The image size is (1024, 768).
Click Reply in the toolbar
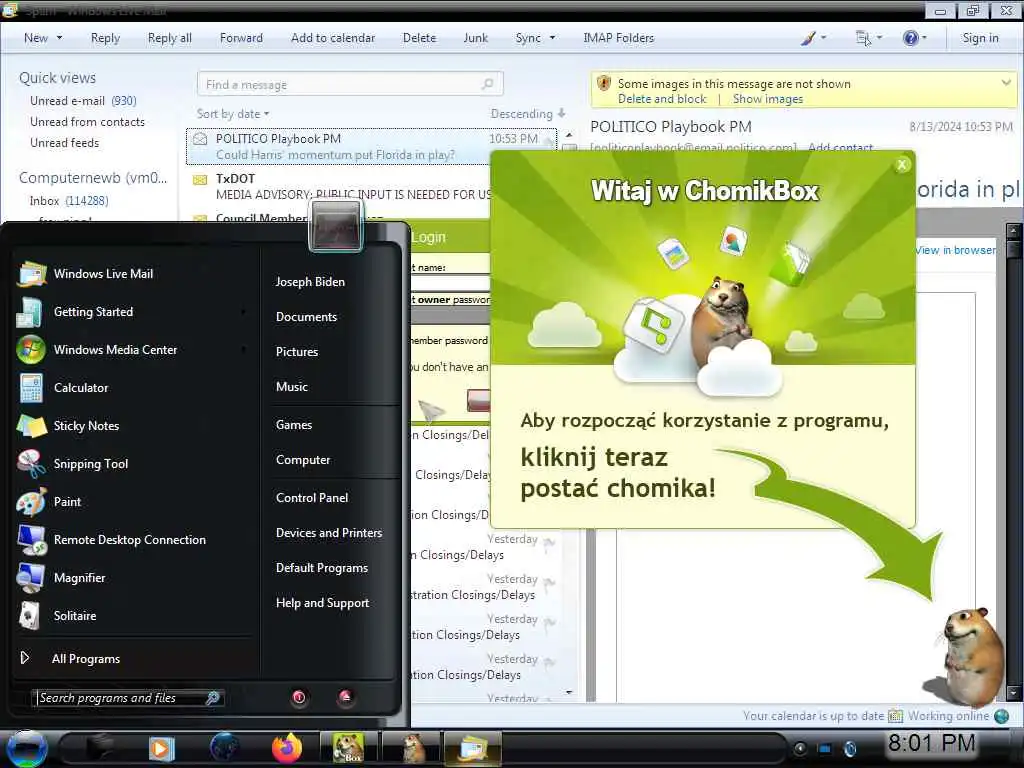coord(105,38)
